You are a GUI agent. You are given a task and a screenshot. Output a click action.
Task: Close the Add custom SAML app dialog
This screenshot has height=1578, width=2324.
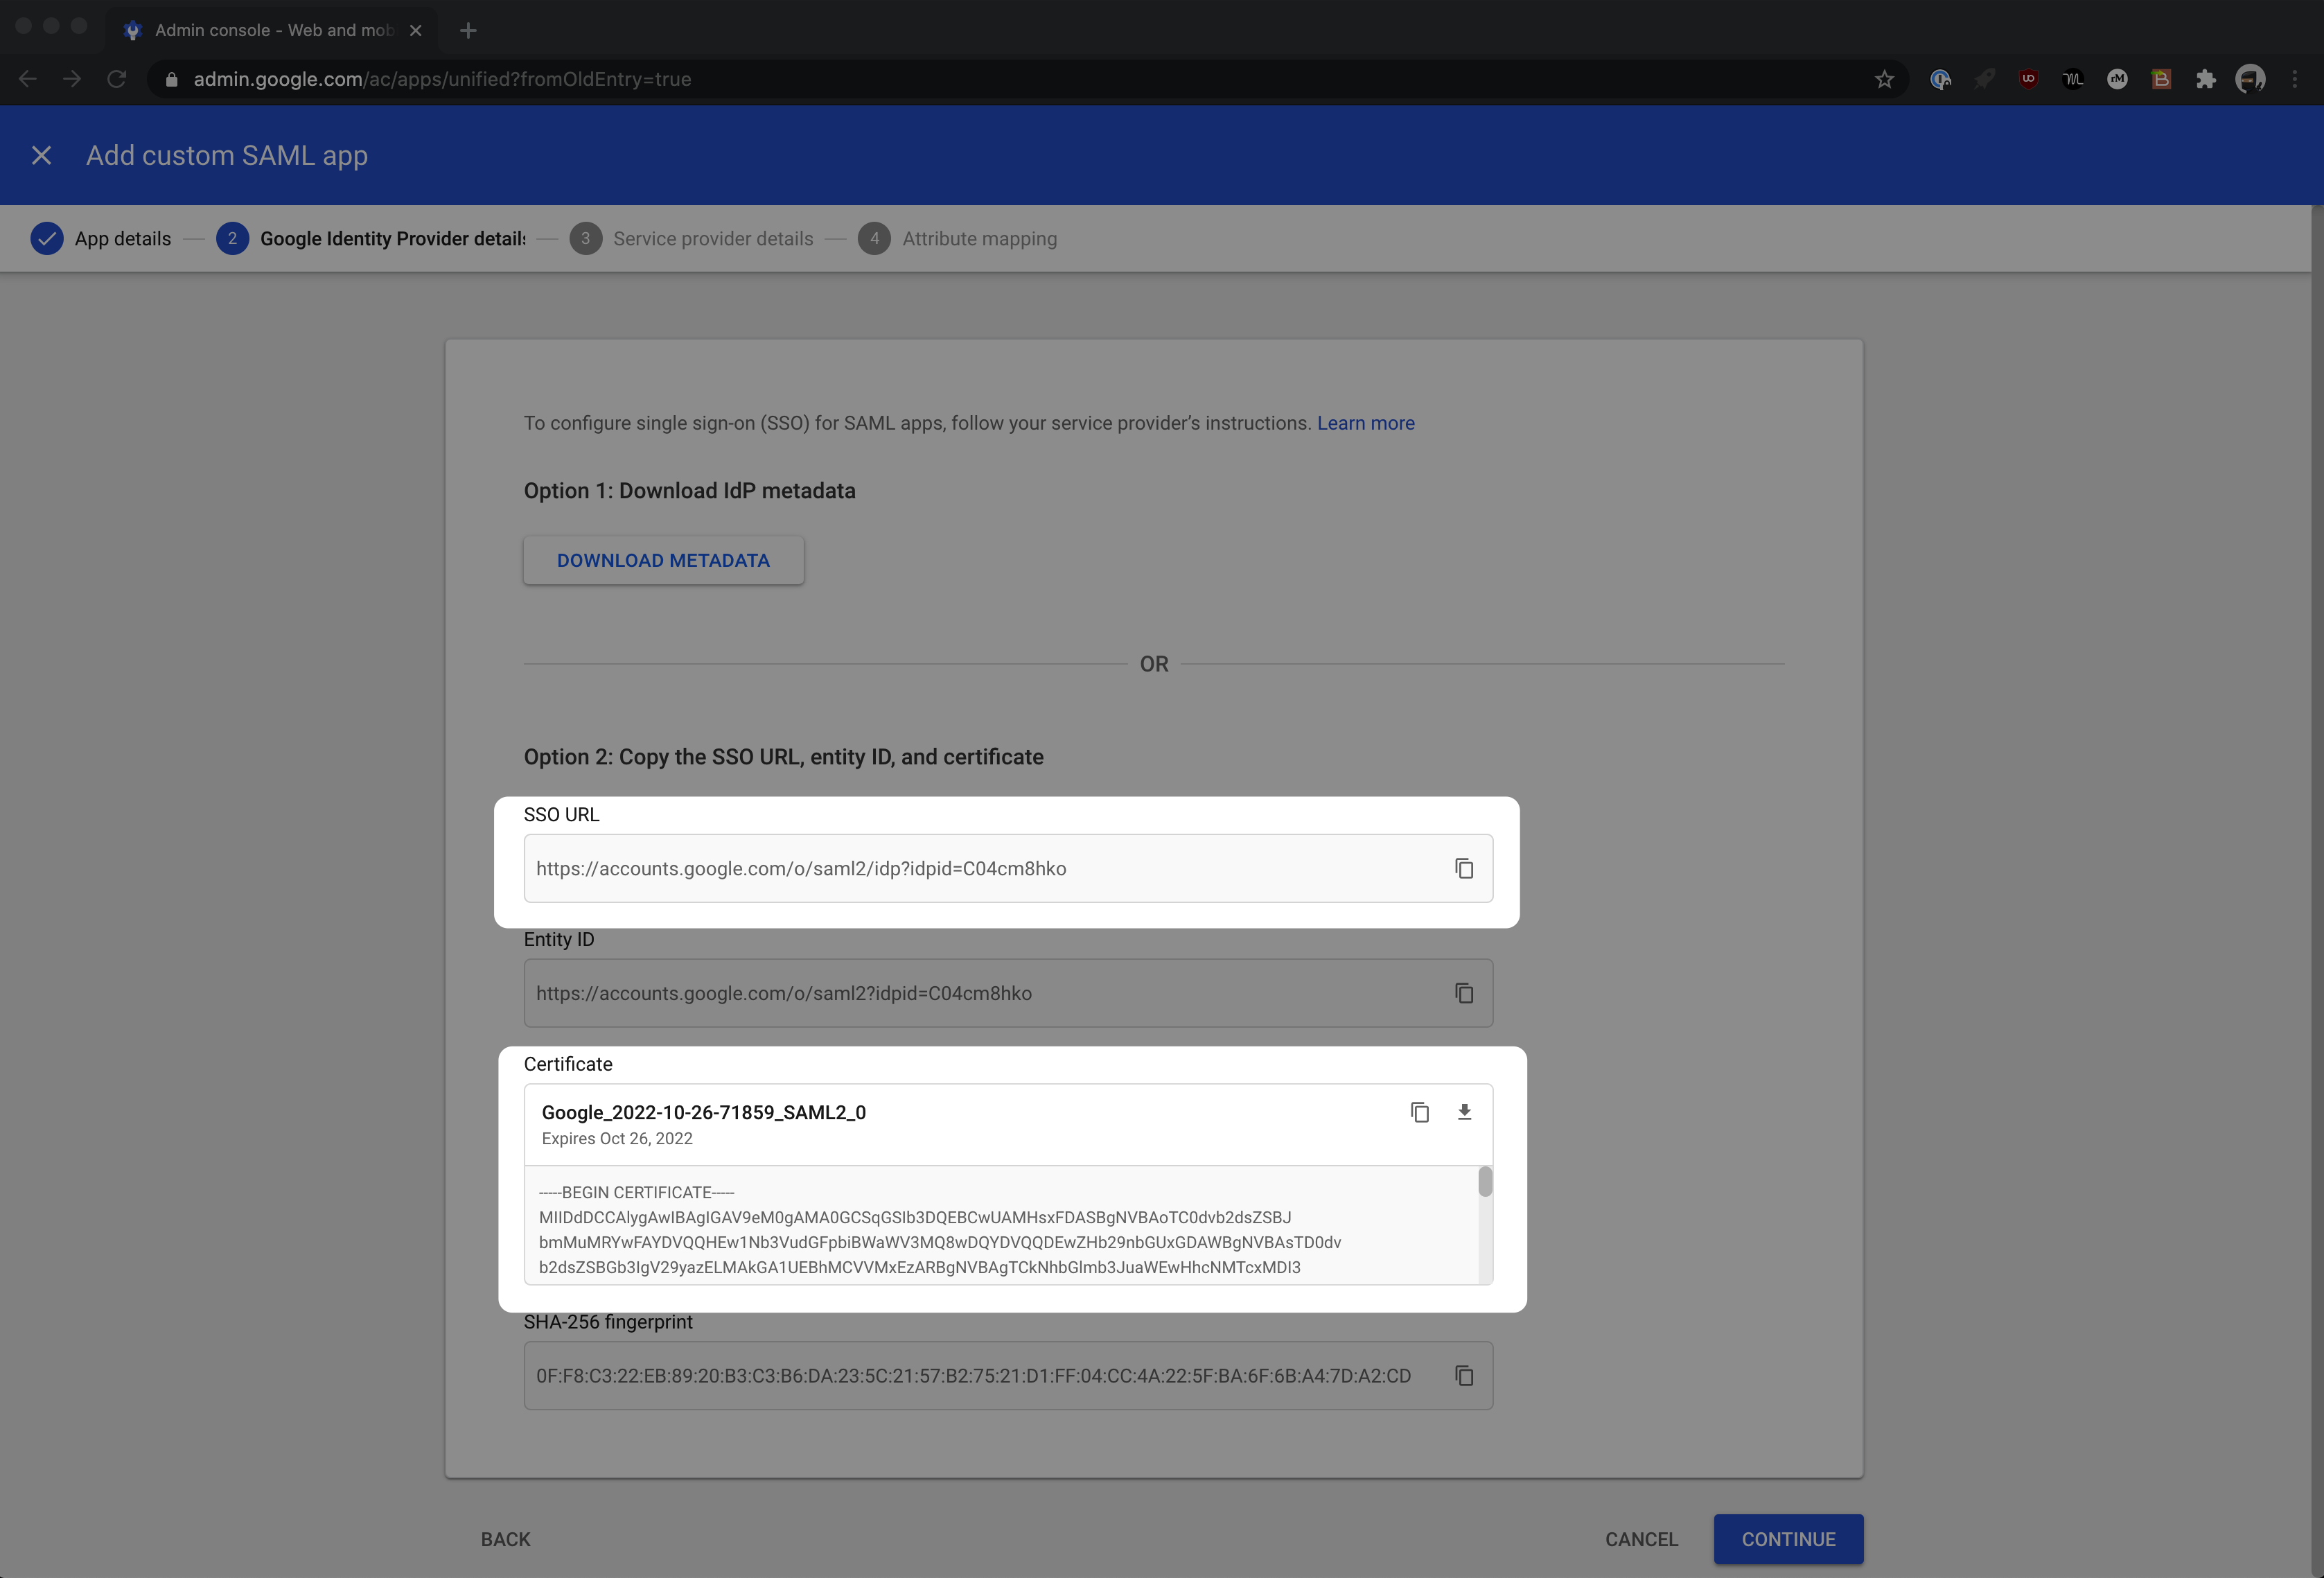(41, 155)
